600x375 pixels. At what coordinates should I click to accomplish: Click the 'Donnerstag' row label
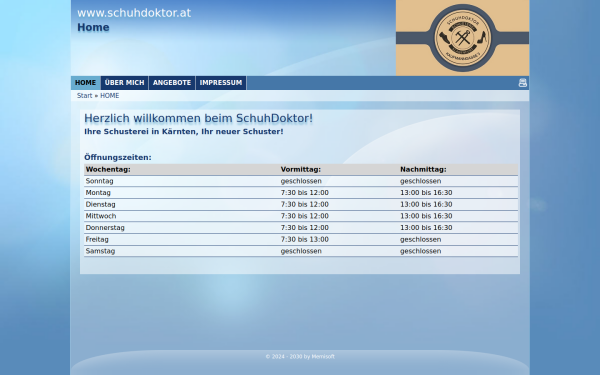(105, 228)
